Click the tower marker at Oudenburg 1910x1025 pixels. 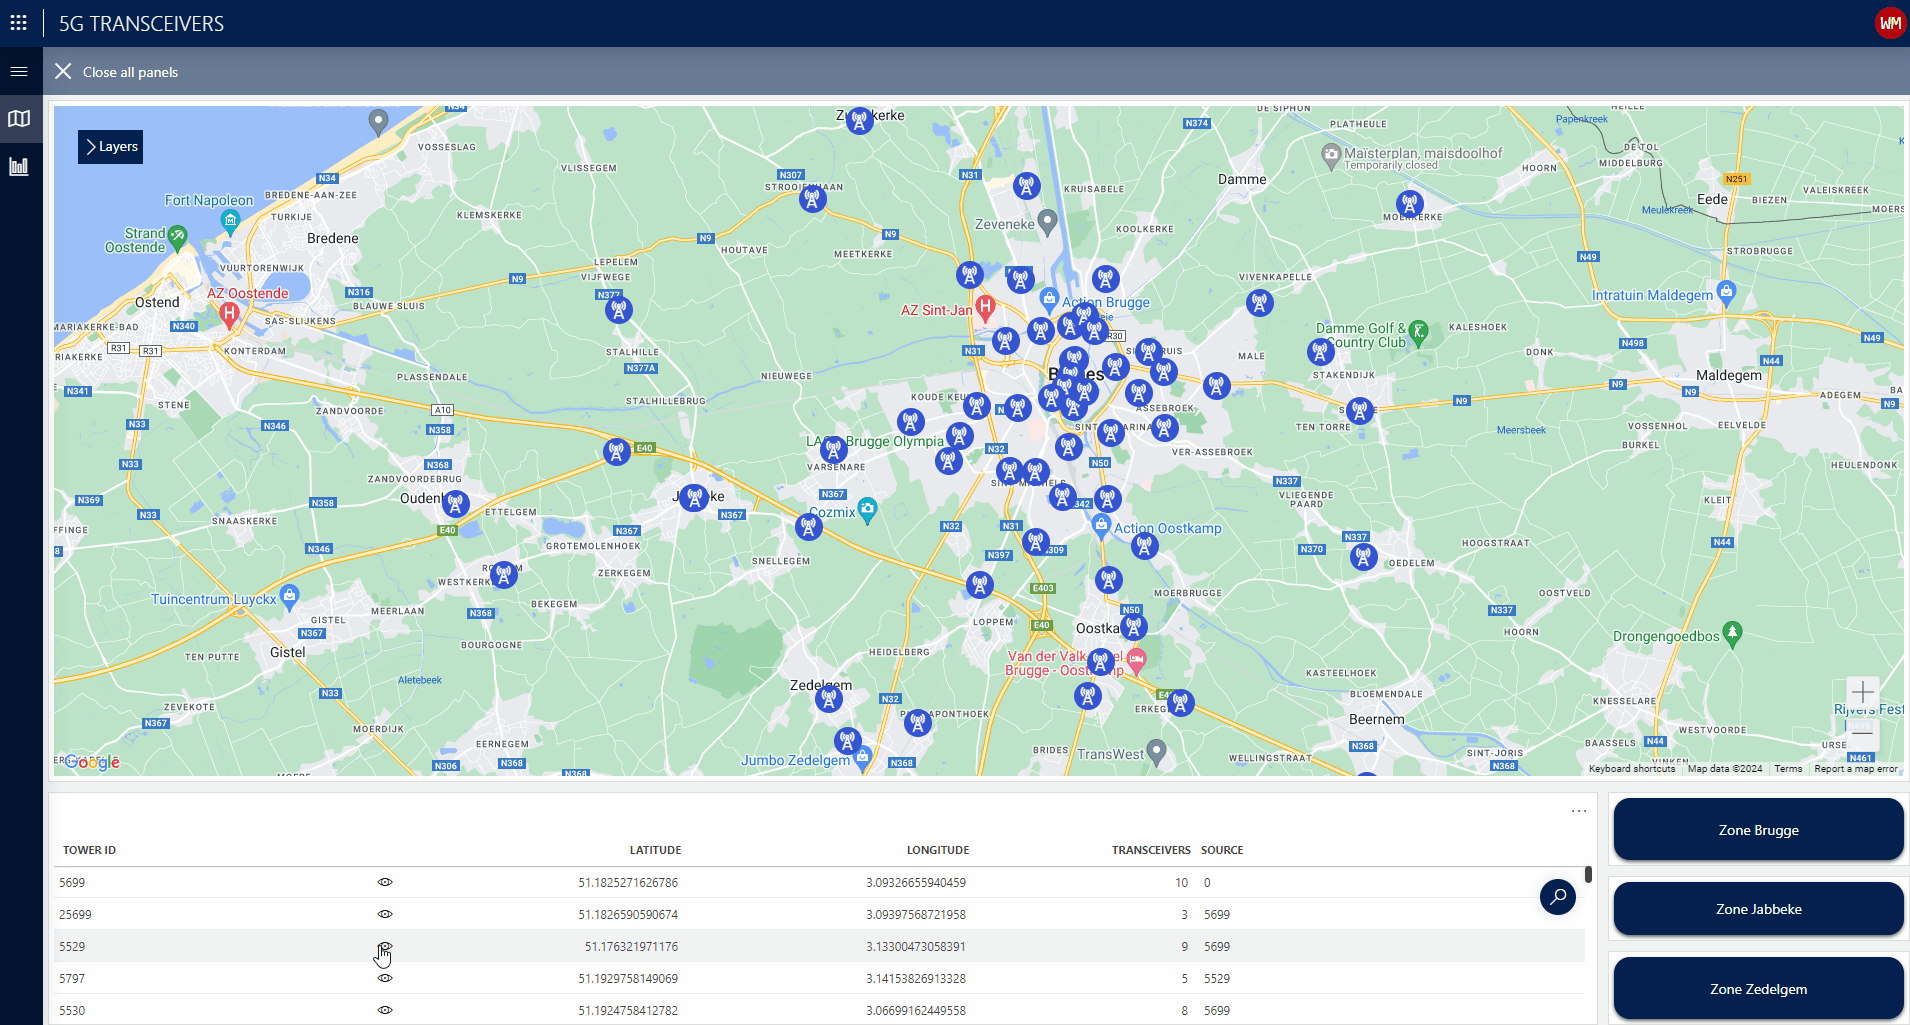tap(456, 503)
